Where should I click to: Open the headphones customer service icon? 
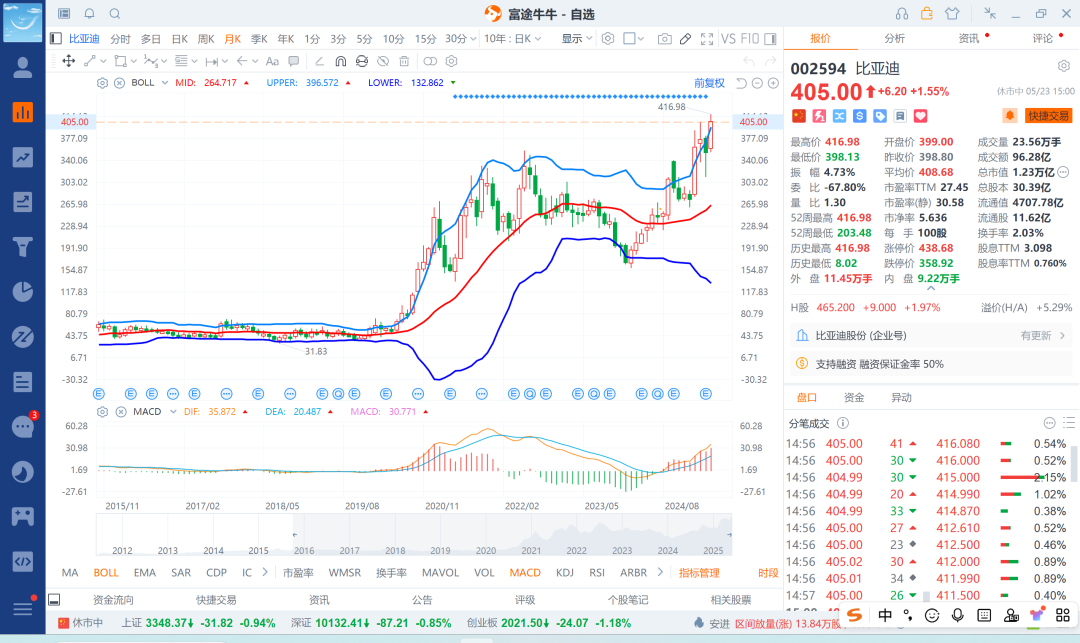(902, 14)
